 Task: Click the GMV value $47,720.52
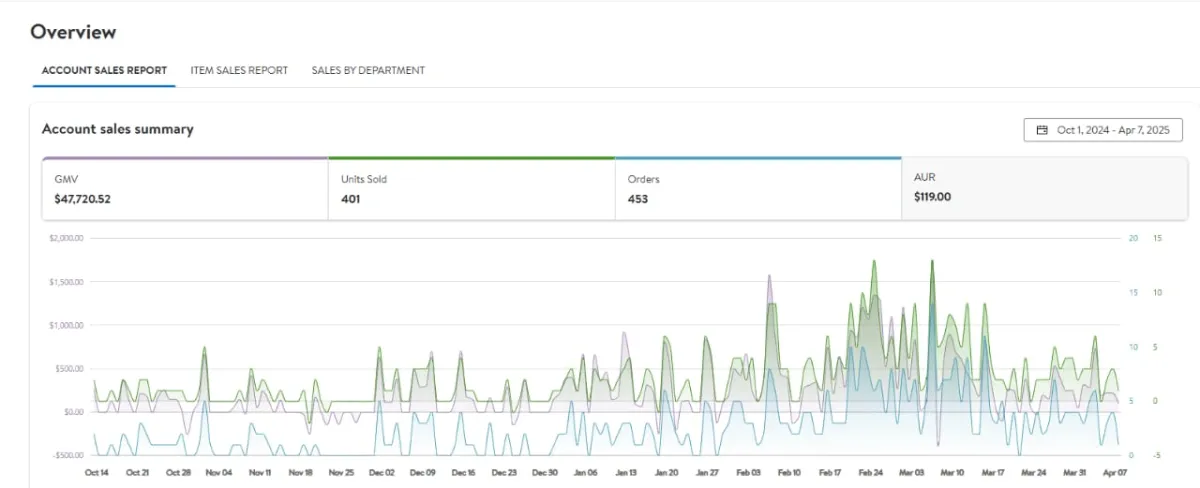pos(82,199)
